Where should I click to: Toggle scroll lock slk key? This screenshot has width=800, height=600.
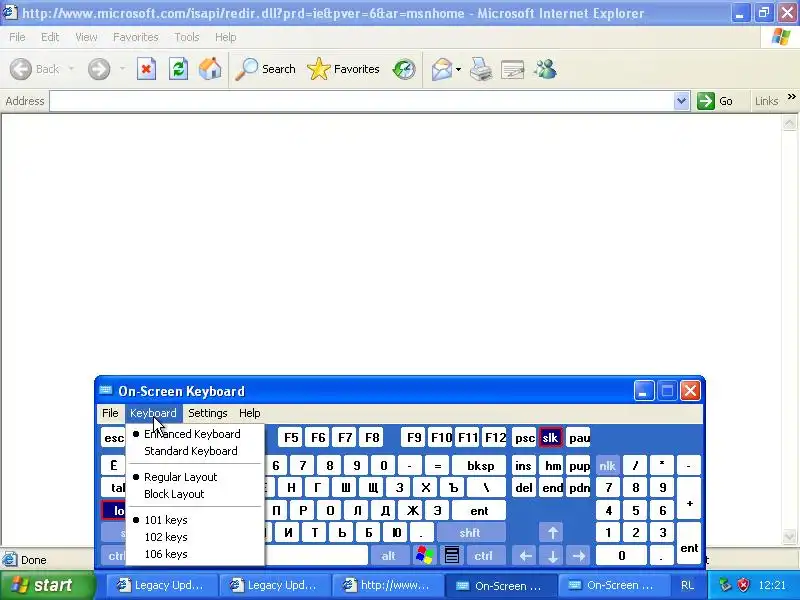pyautogui.click(x=551, y=438)
